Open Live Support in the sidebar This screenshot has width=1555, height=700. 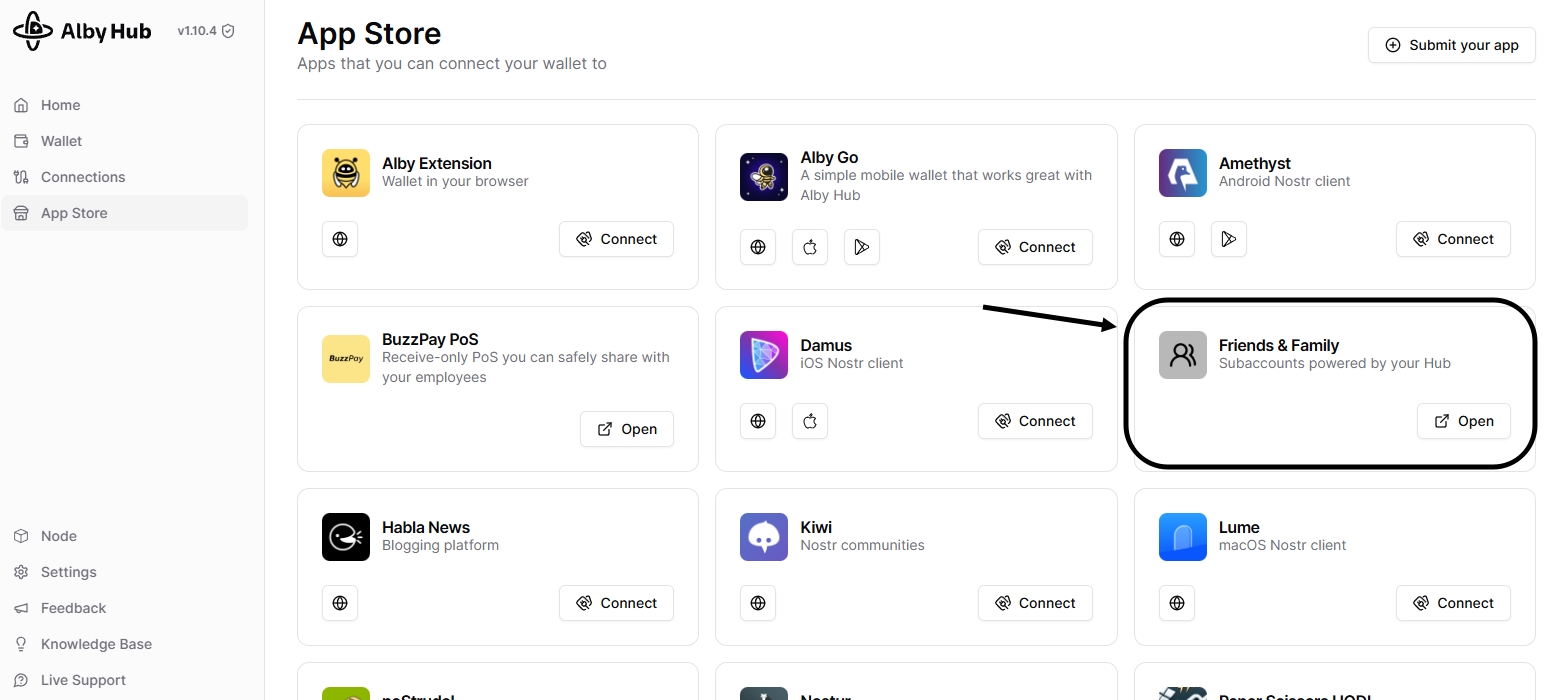point(83,680)
